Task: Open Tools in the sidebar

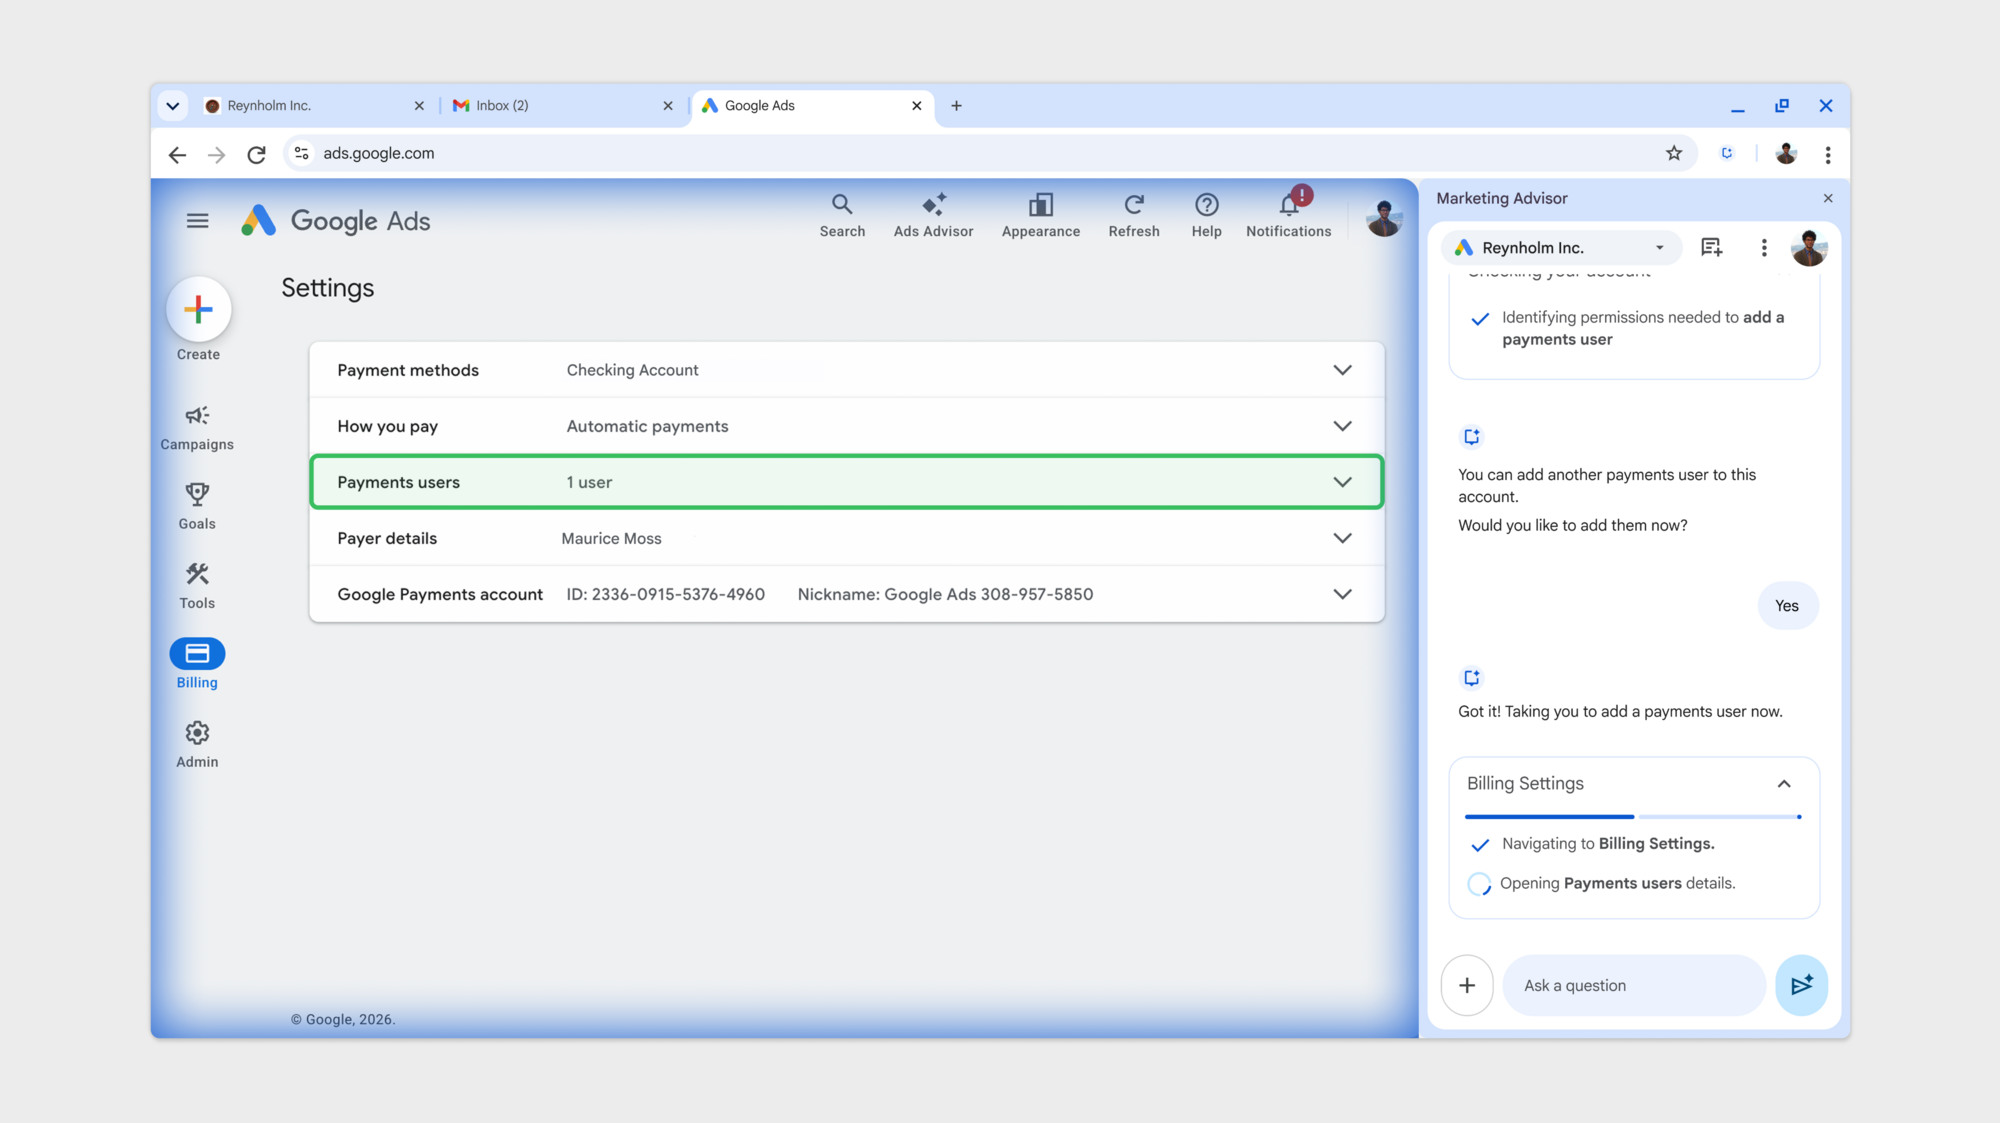Action: pos(197,586)
